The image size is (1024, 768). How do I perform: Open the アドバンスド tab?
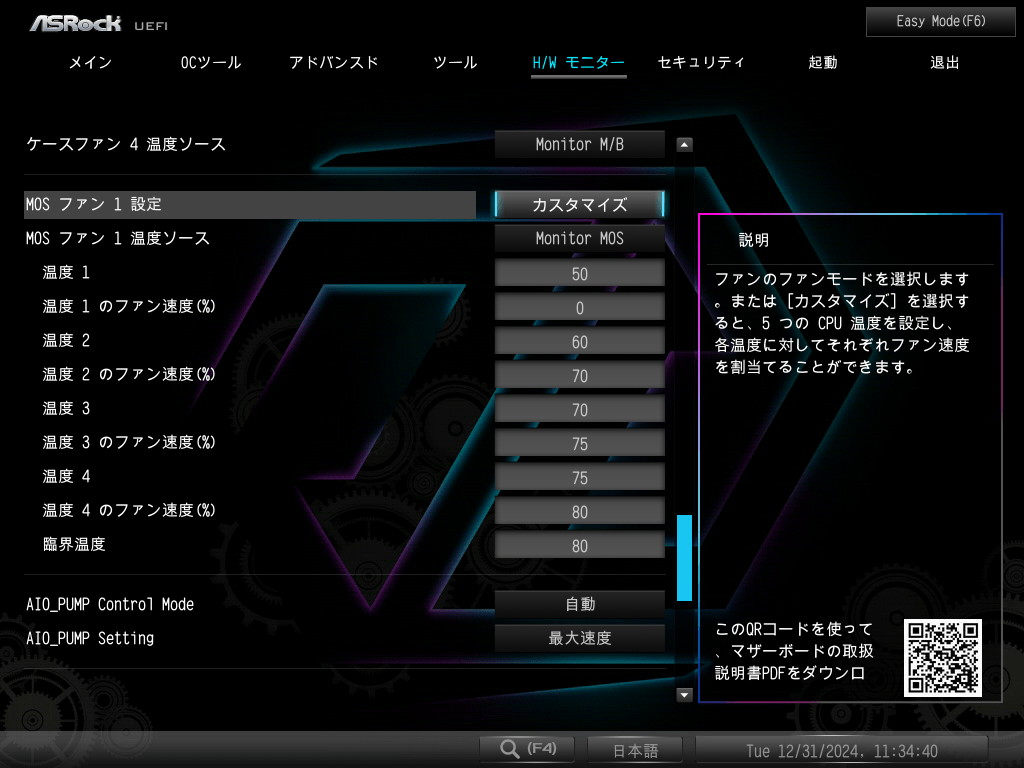334,63
